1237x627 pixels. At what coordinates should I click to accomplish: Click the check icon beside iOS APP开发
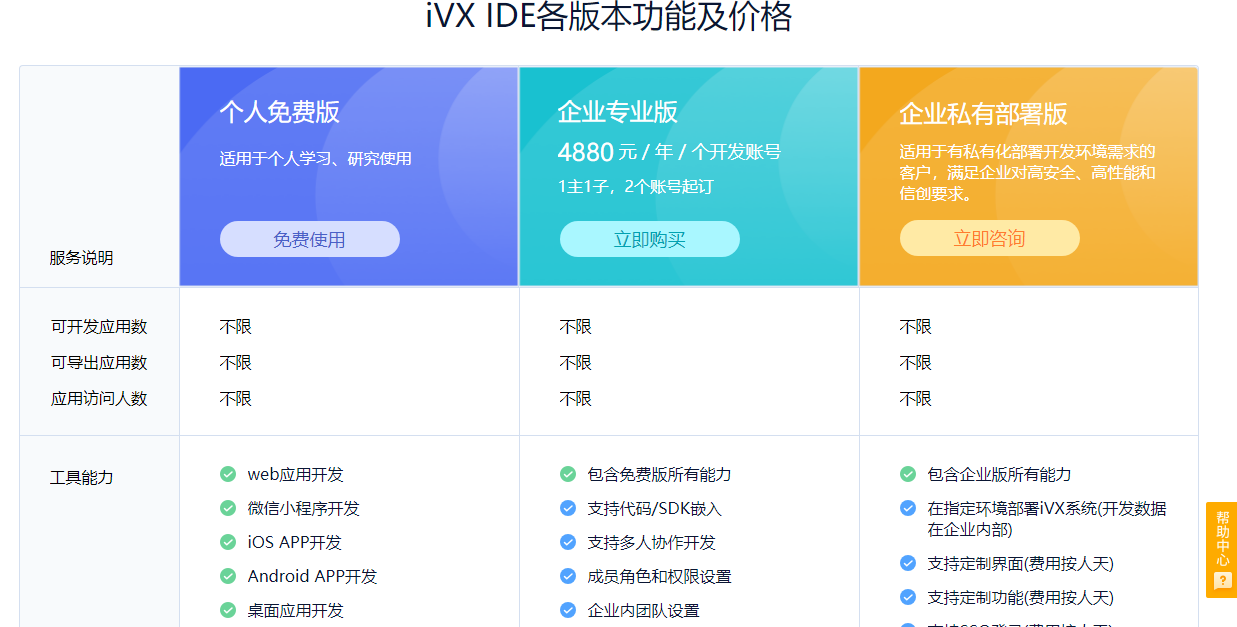(228, 542)
